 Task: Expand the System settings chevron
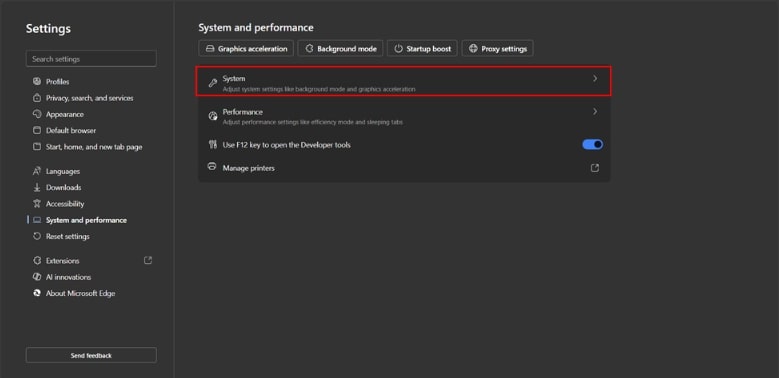(595, 78)
